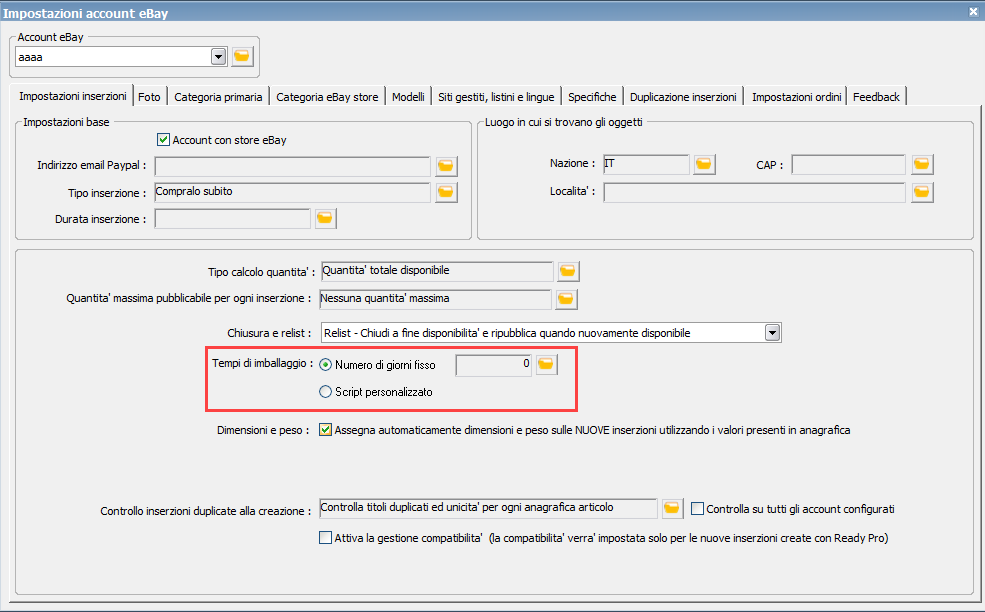Toggle Account con store eBay checkbox
The width and height of the screenshot is (985, 612).
pyautogui.click(x=163, y=139)
